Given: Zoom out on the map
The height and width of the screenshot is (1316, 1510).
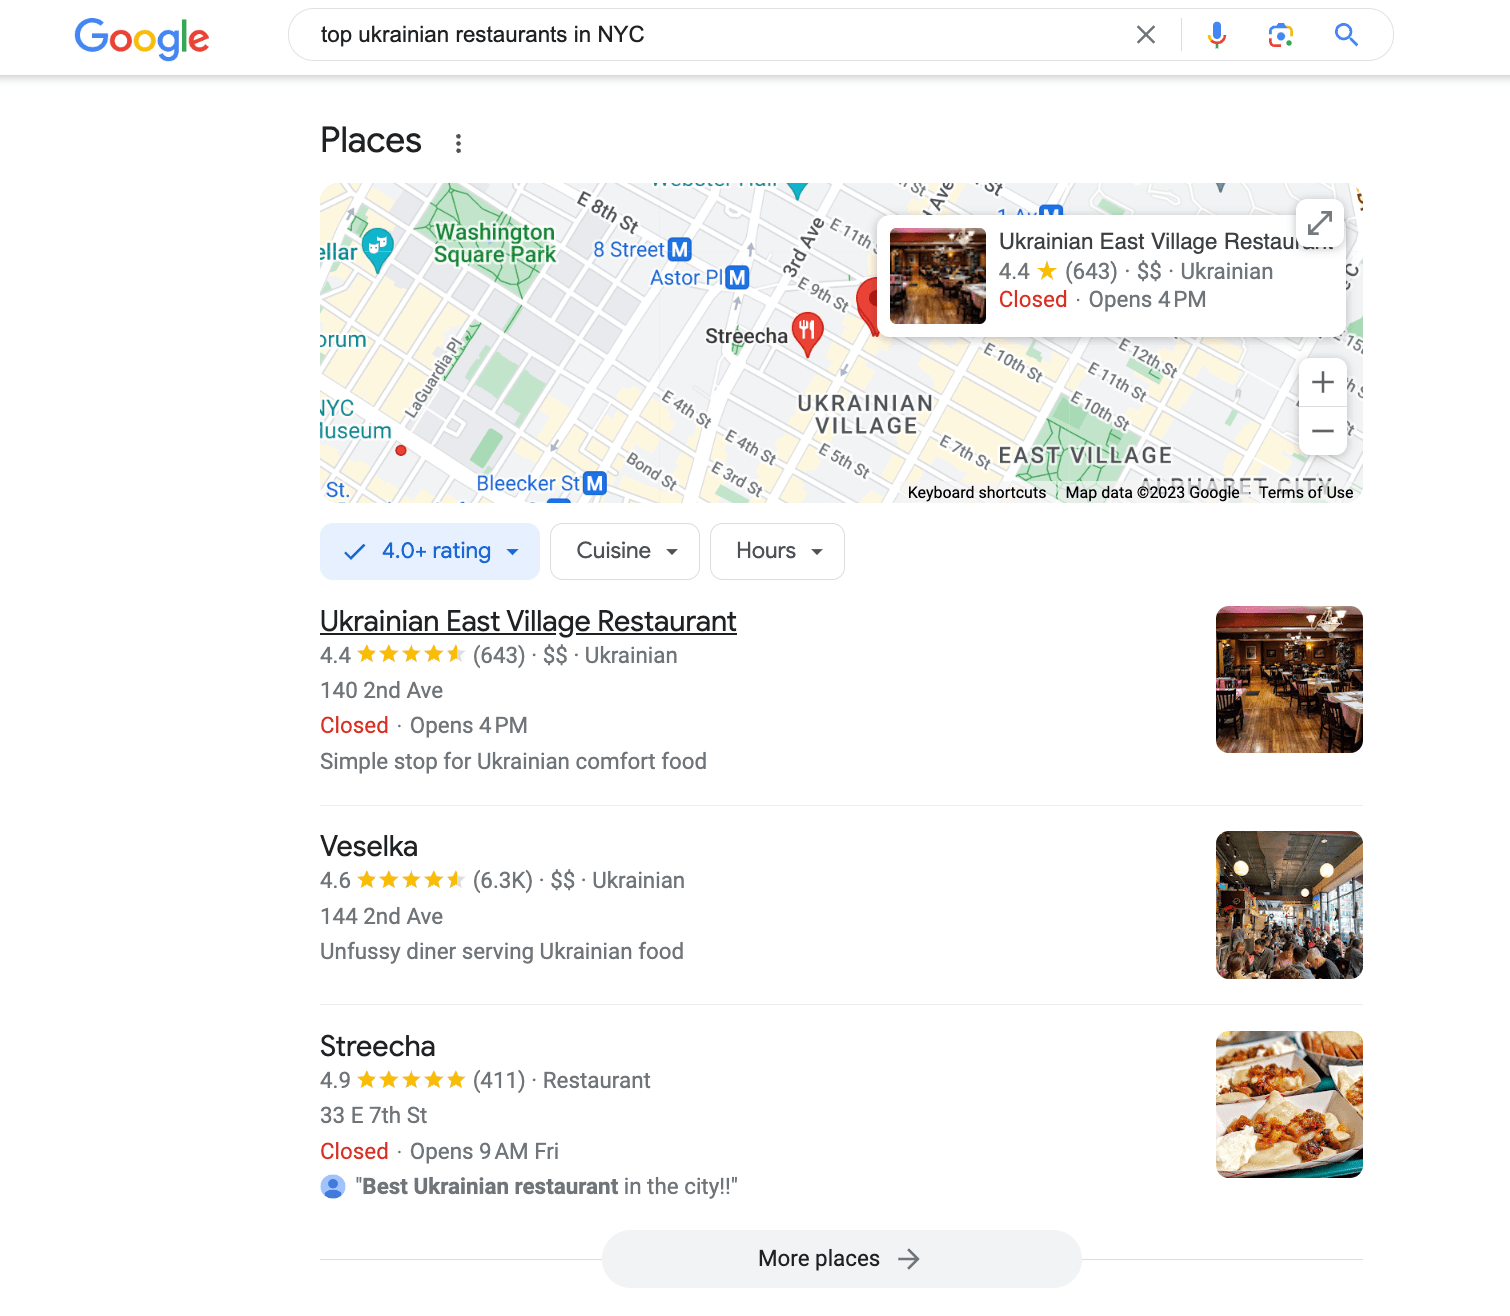Looking at the screenshot, I should [1323, 431].
